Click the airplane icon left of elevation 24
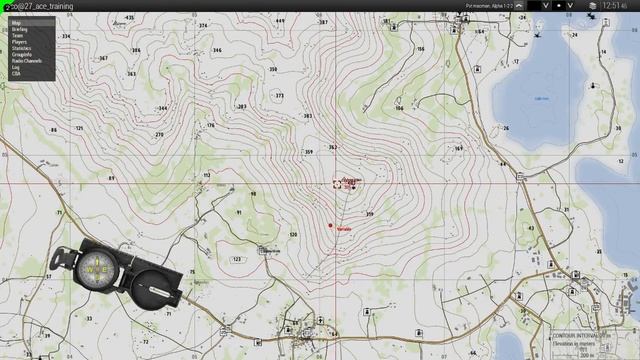Image resolution: width=640 pixels, height=360 pixels. click(x=538, y=36)
